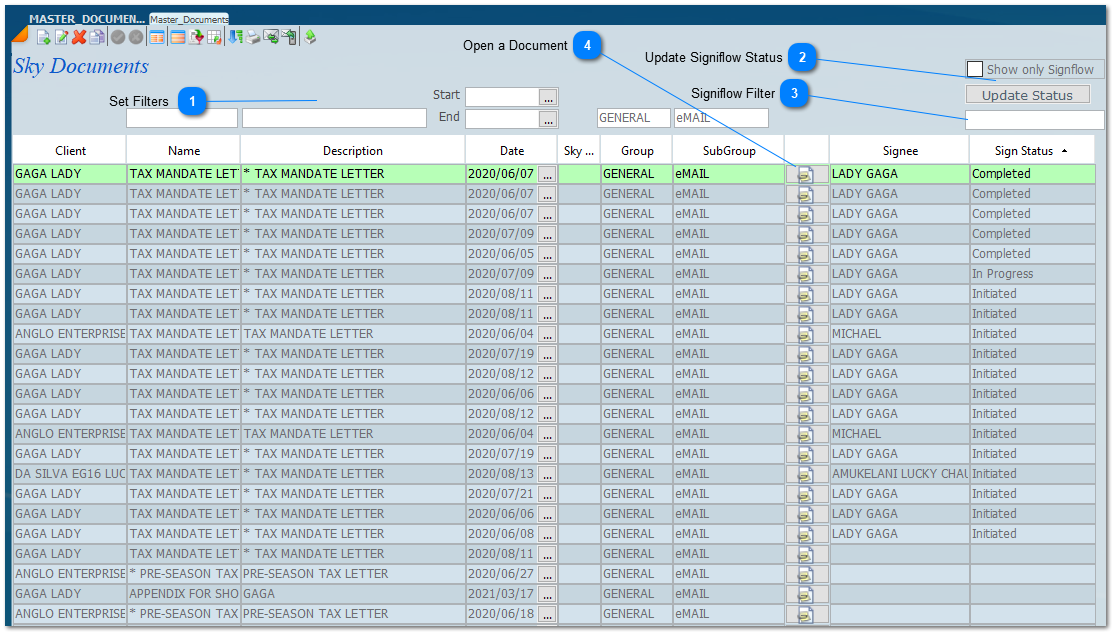Click the blue sort arrow toolbar icon
1115x635 pixels.
[235, 37]
